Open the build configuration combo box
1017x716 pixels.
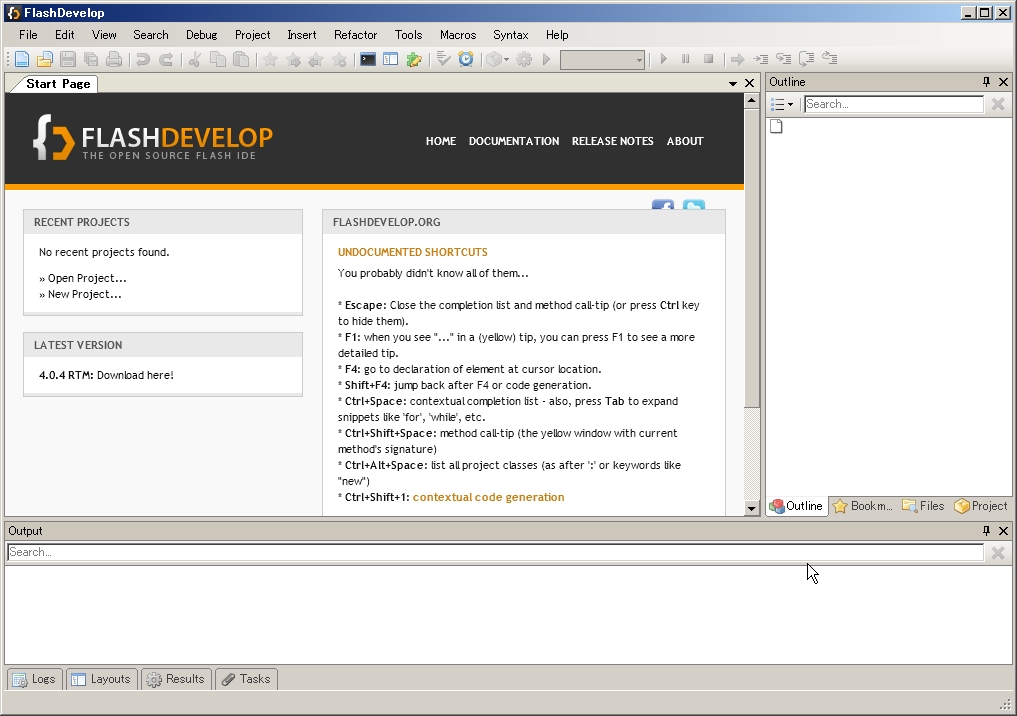pos(603,60)
